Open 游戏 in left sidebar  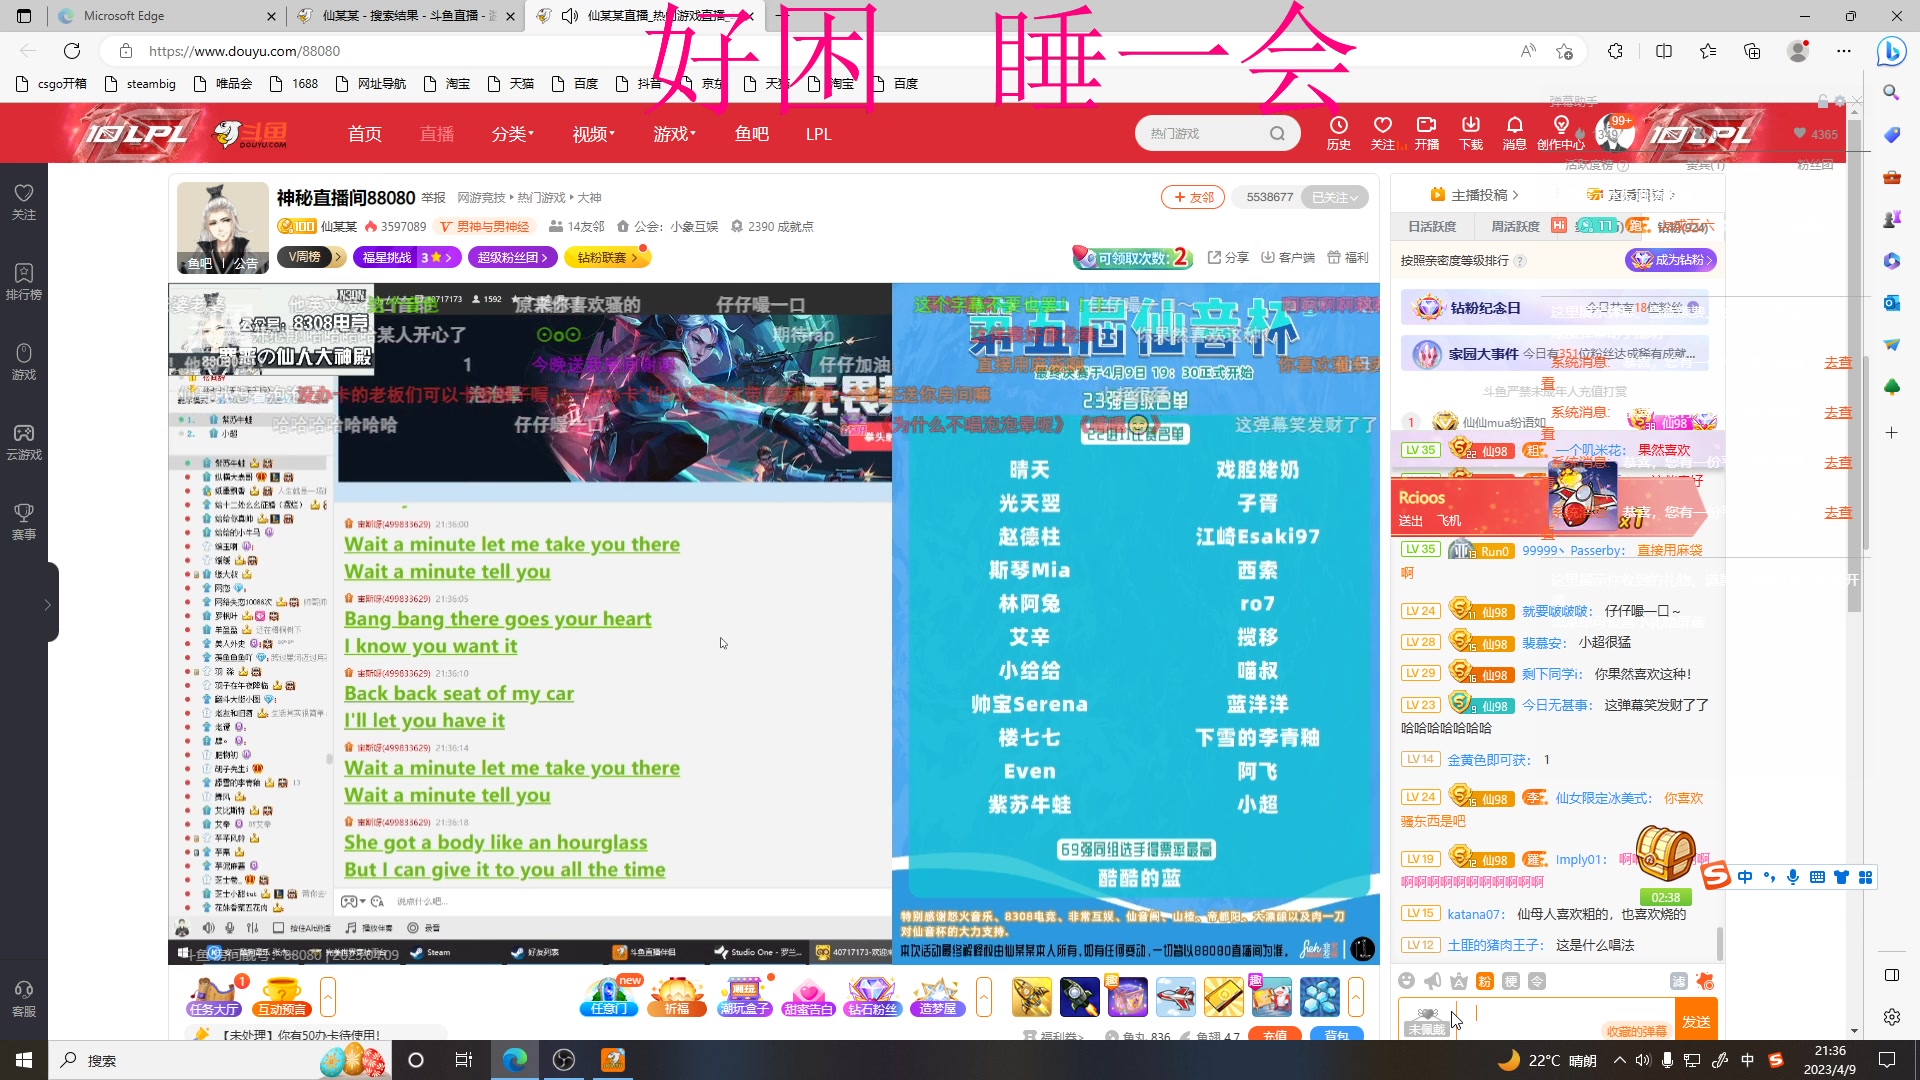pos(24,361)
